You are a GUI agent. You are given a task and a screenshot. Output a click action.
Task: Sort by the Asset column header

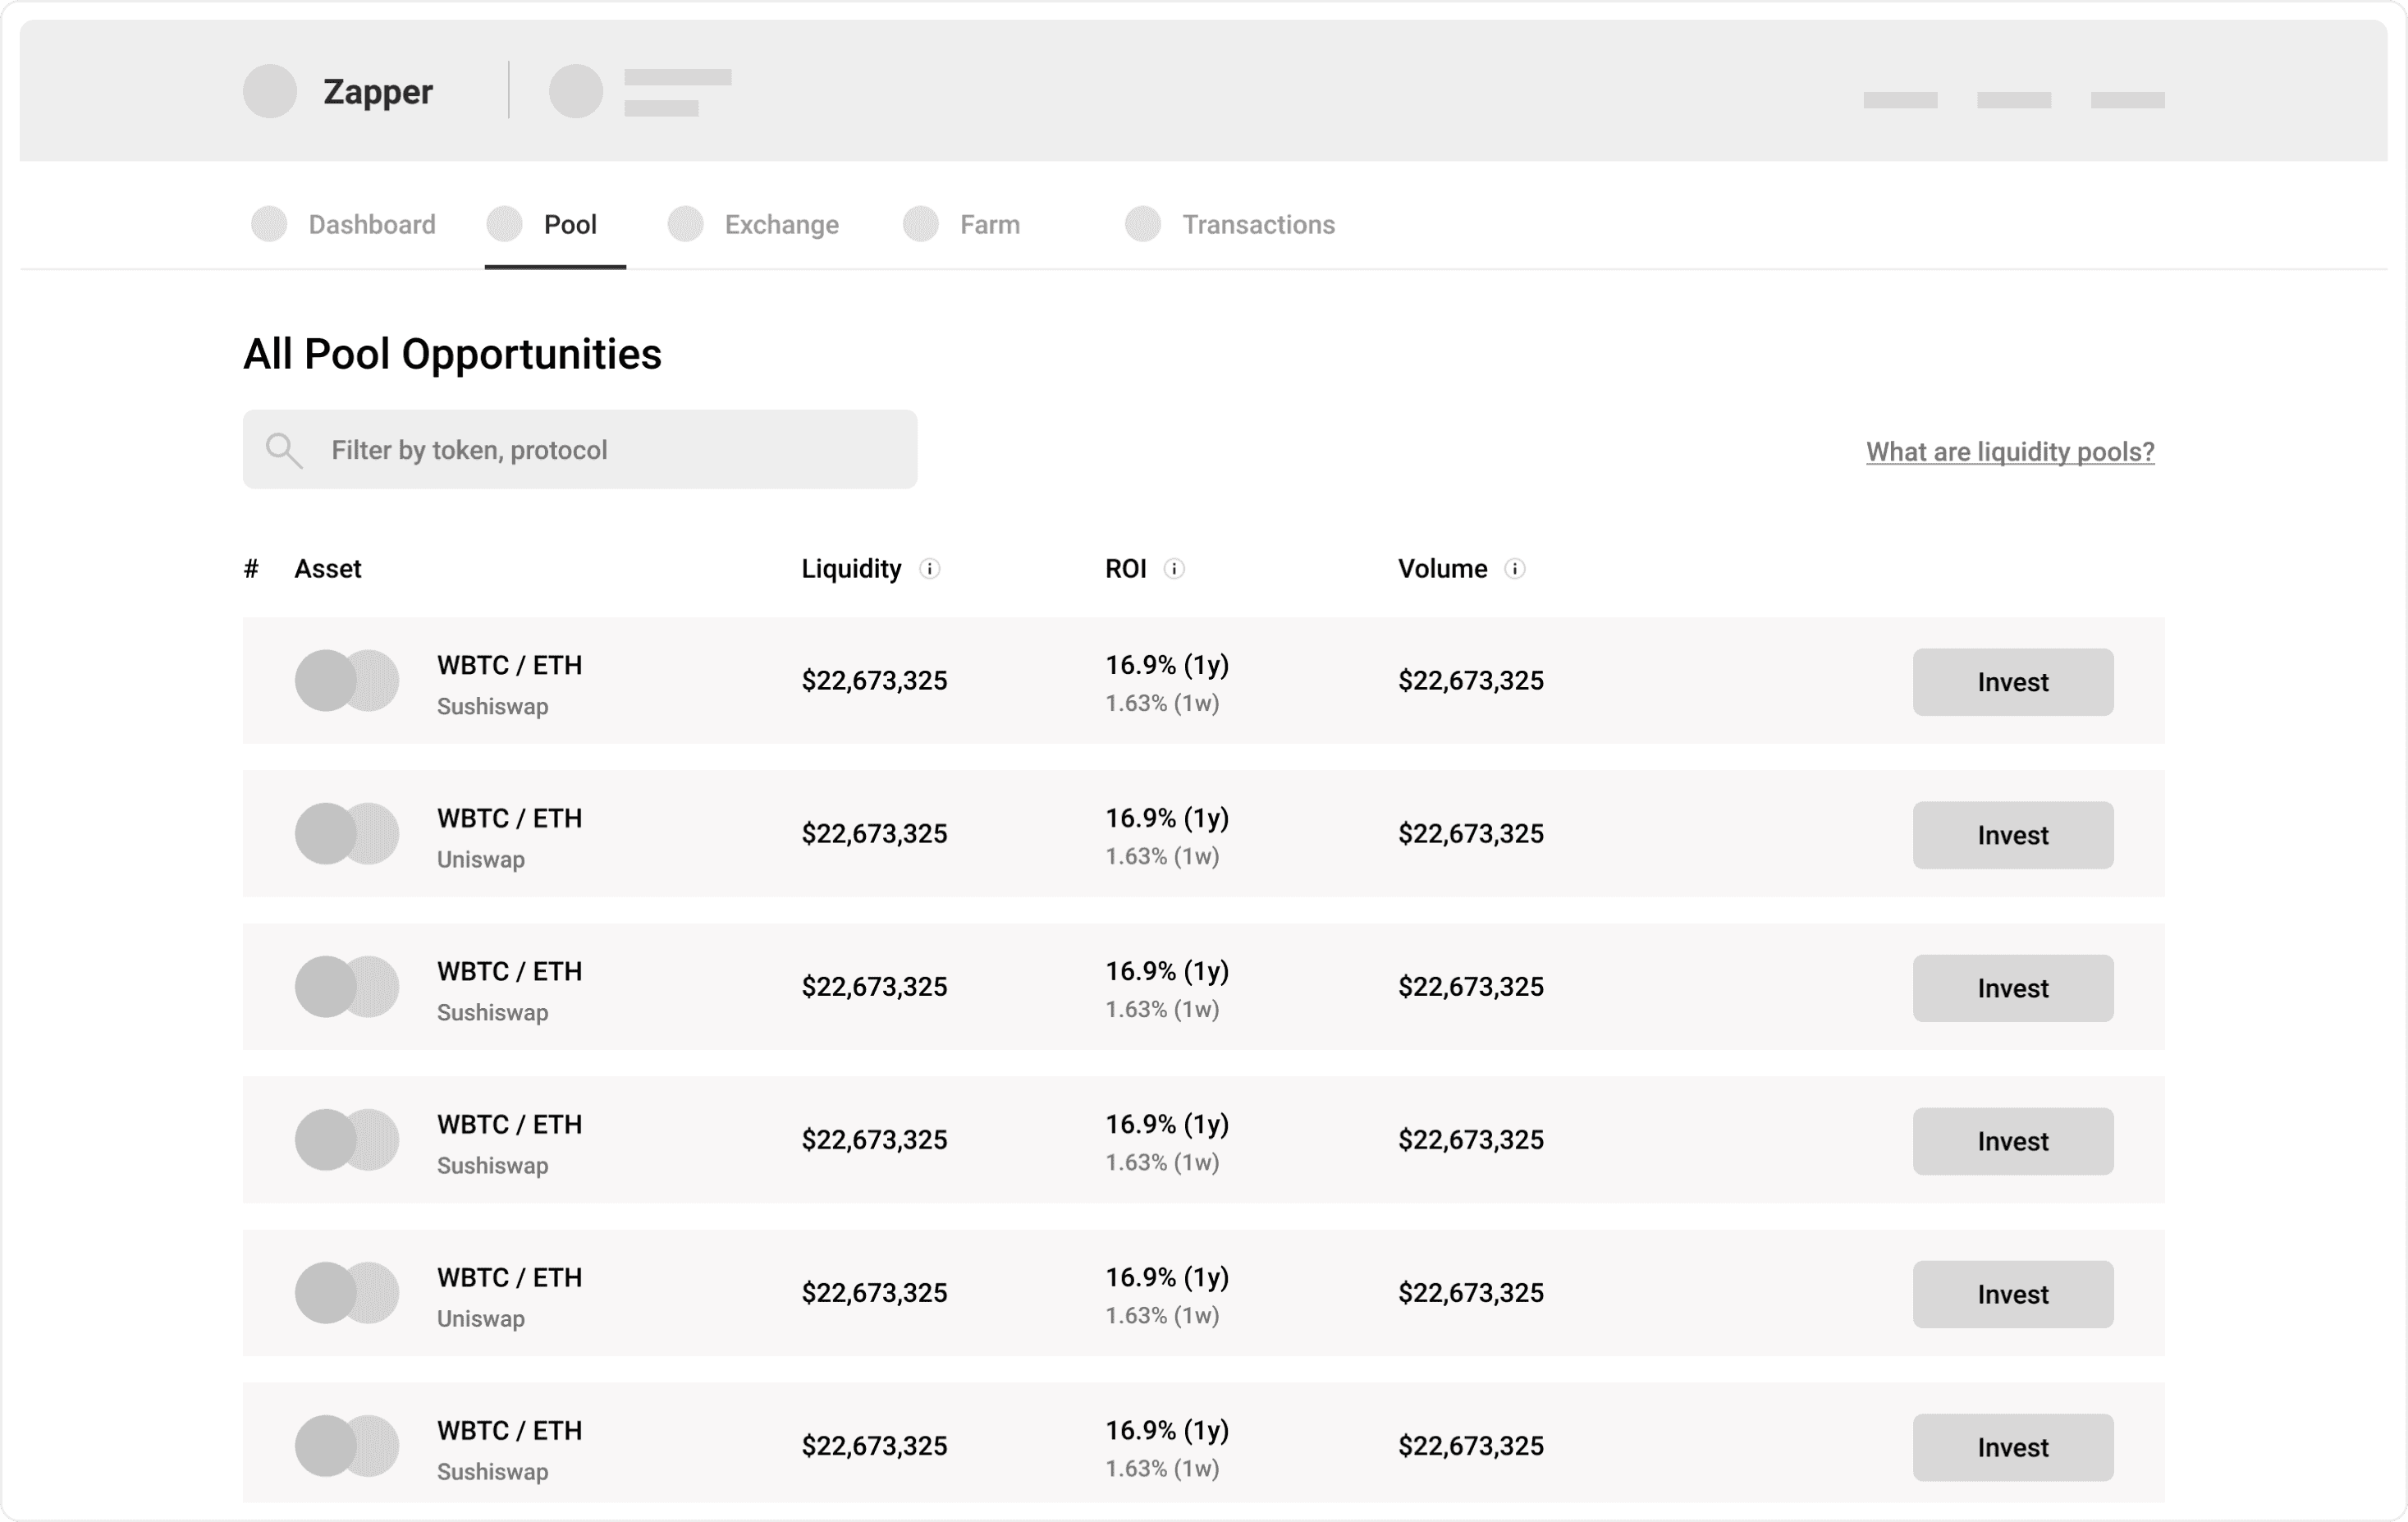point(327,569)
